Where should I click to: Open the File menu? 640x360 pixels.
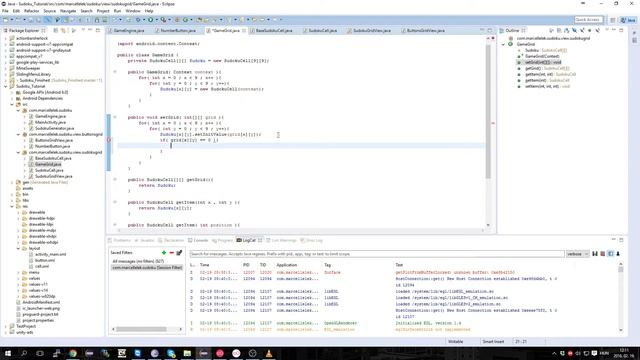coord(5,11)
